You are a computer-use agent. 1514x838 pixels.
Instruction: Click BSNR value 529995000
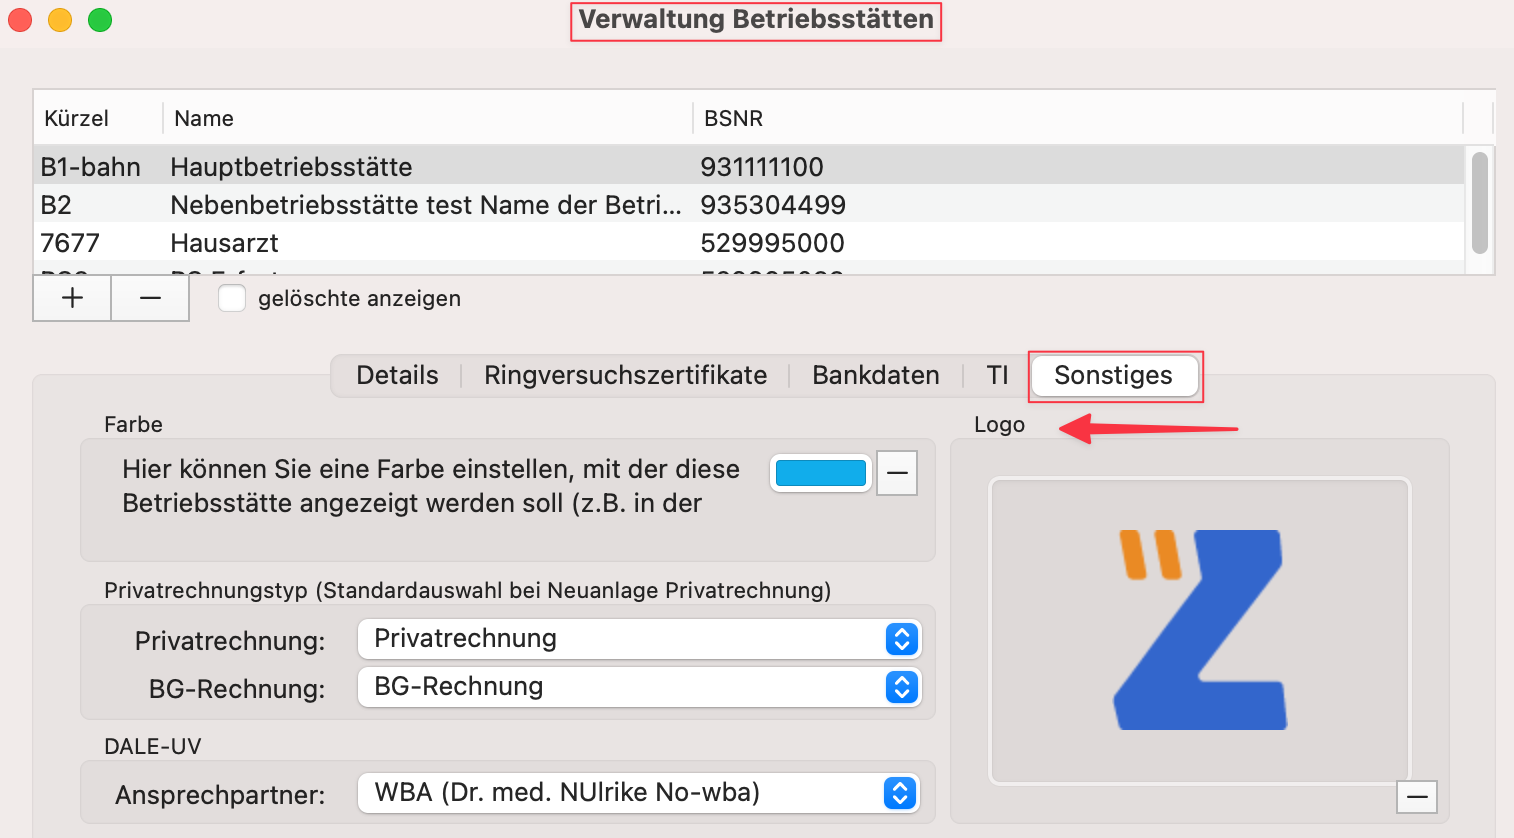772,243
